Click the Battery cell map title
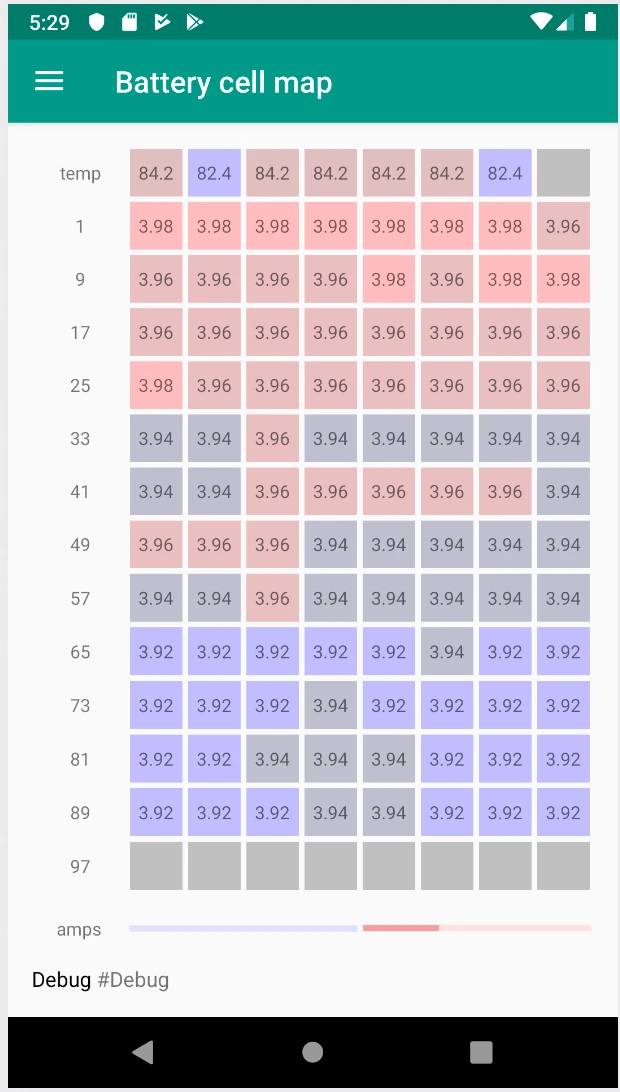The width and height of the screenshot is (620, 1092). click(x=223, y=82)
